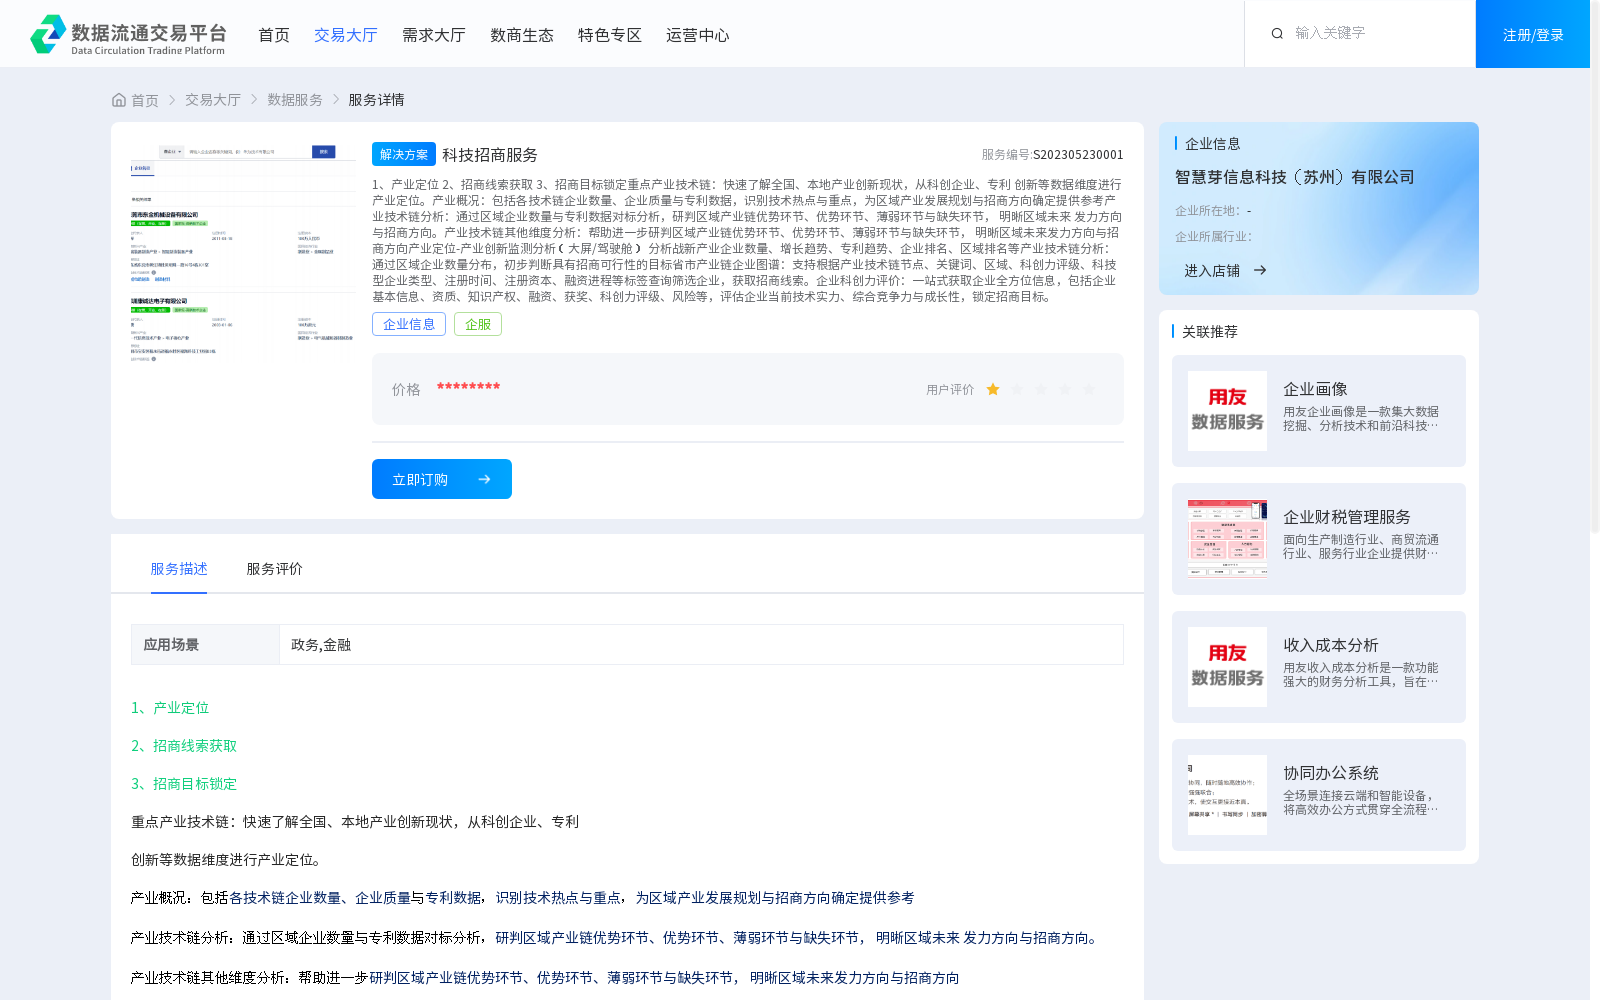This screenshot has width=1600, height=1000.
Task: Click the first rating star
Action: (993, 389)
